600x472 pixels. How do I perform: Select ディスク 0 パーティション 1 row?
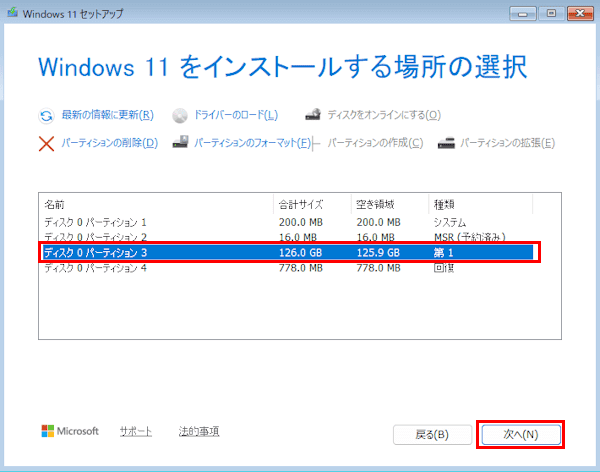pos(288,222)
